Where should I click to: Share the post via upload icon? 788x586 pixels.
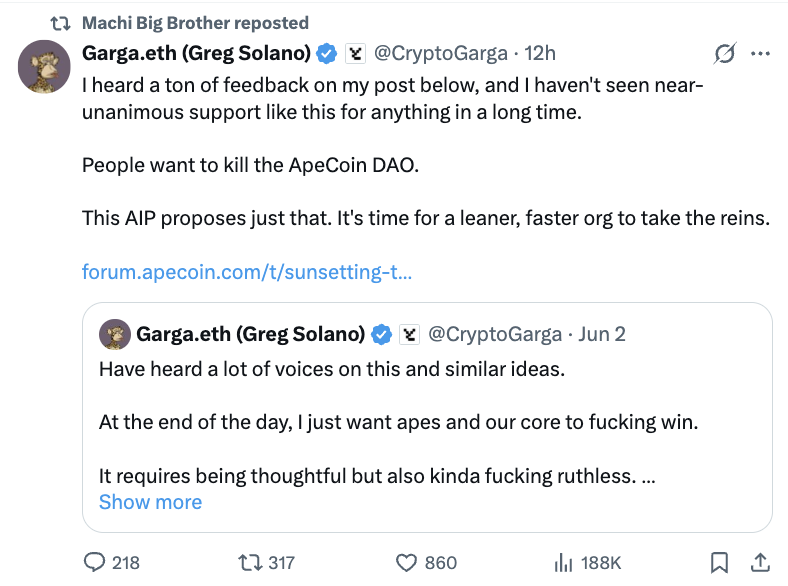click(x=759, y=563)
